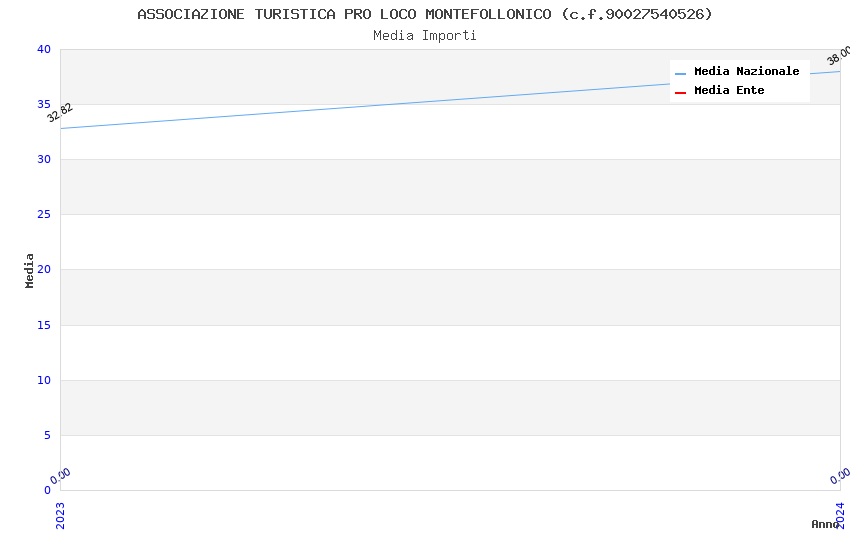Click the y-axis value 15

[x=44, y=325]
